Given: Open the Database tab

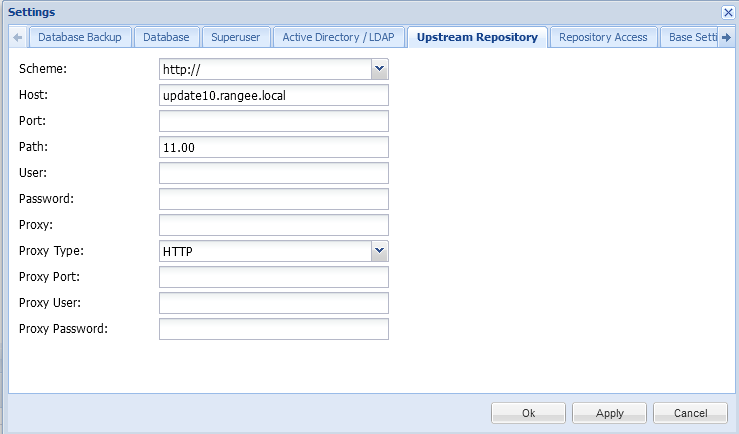Looking at the screenshot, I should pyautogui.click(x=165, y=38).
